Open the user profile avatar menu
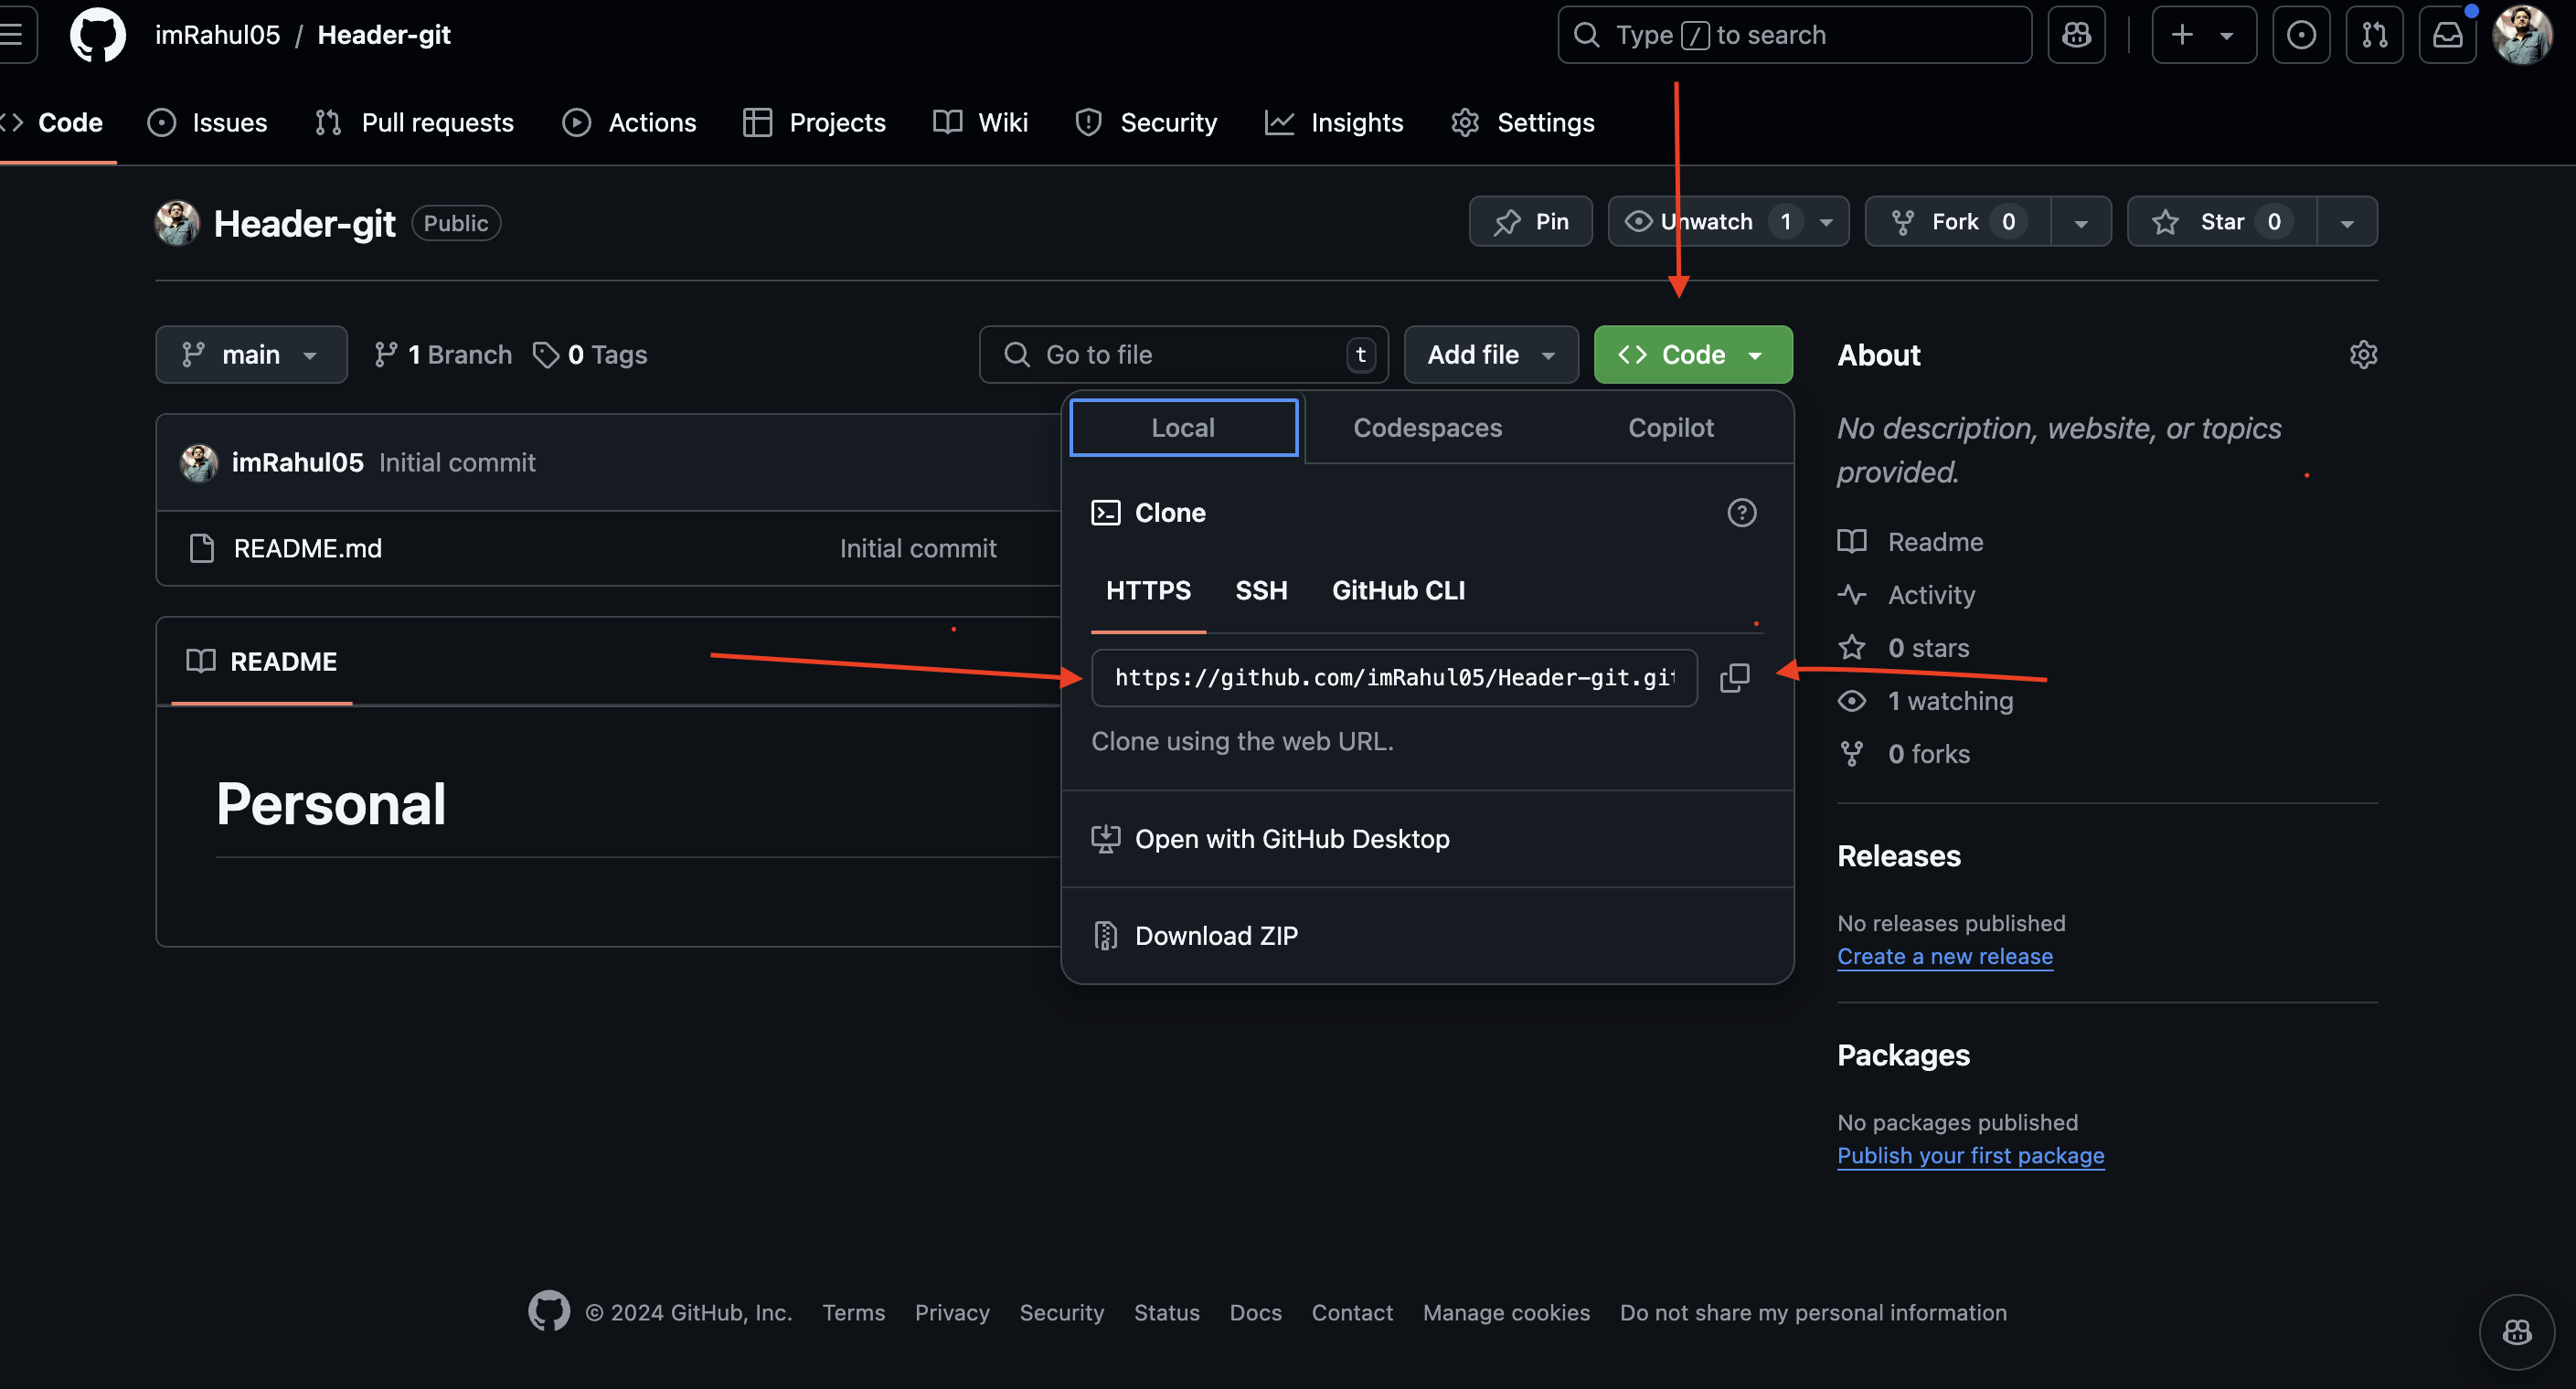Viewport: 2576px width, 1389px height. pyautogui.click(x=2523, y=35)
